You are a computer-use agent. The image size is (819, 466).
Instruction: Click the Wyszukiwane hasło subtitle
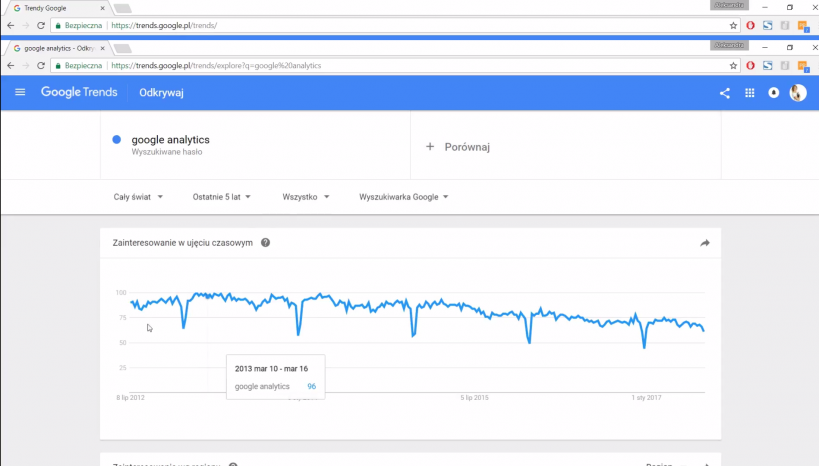[167, 152]
